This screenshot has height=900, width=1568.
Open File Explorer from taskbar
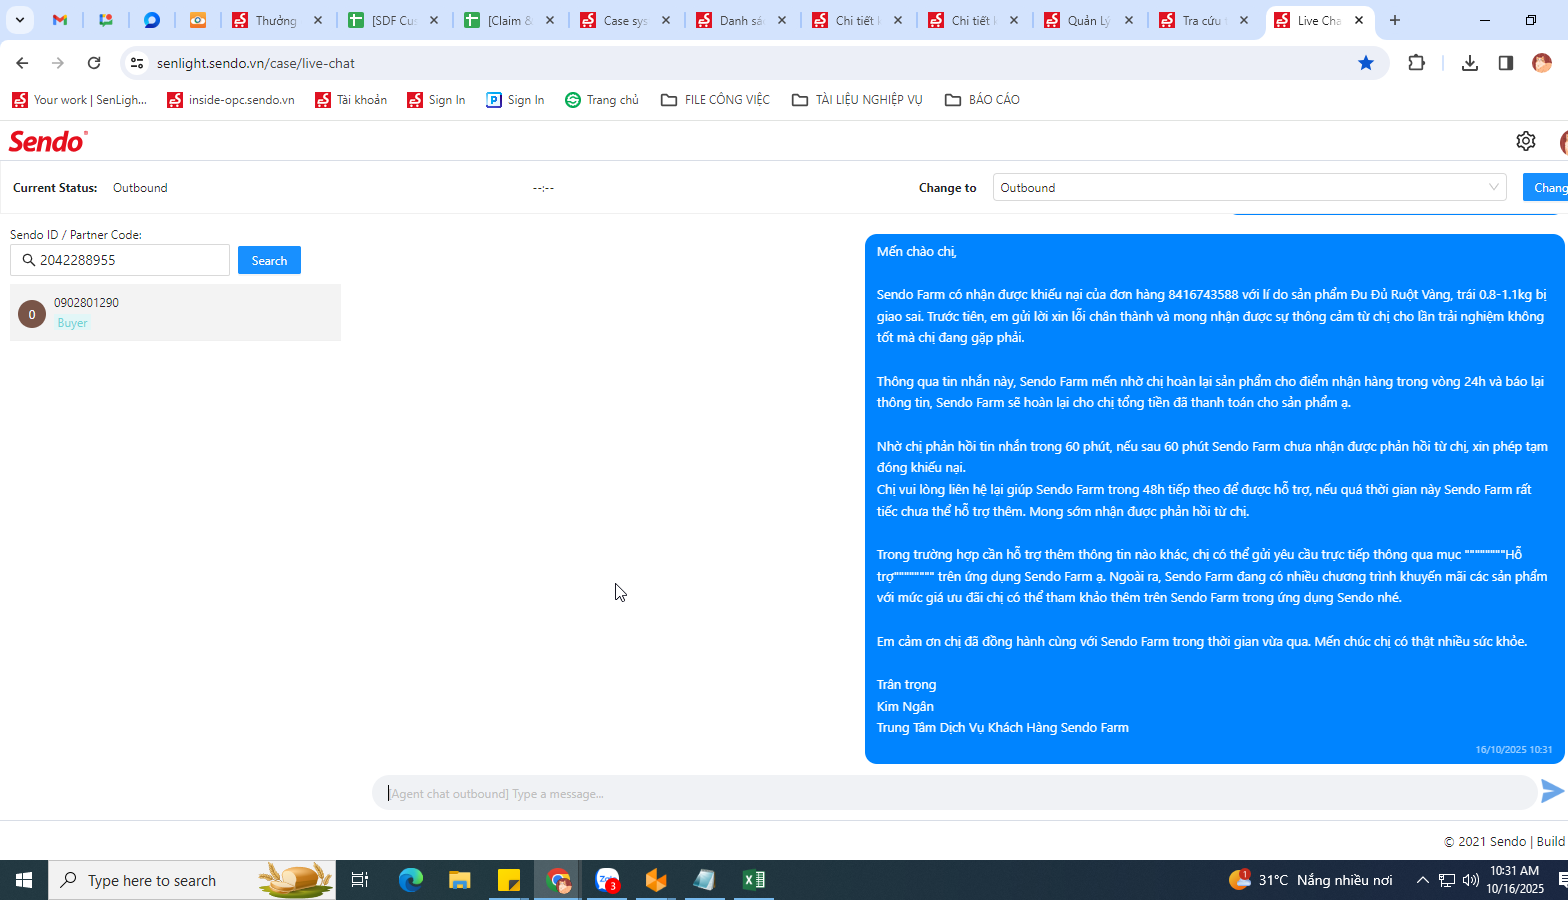tap(459, 880)
